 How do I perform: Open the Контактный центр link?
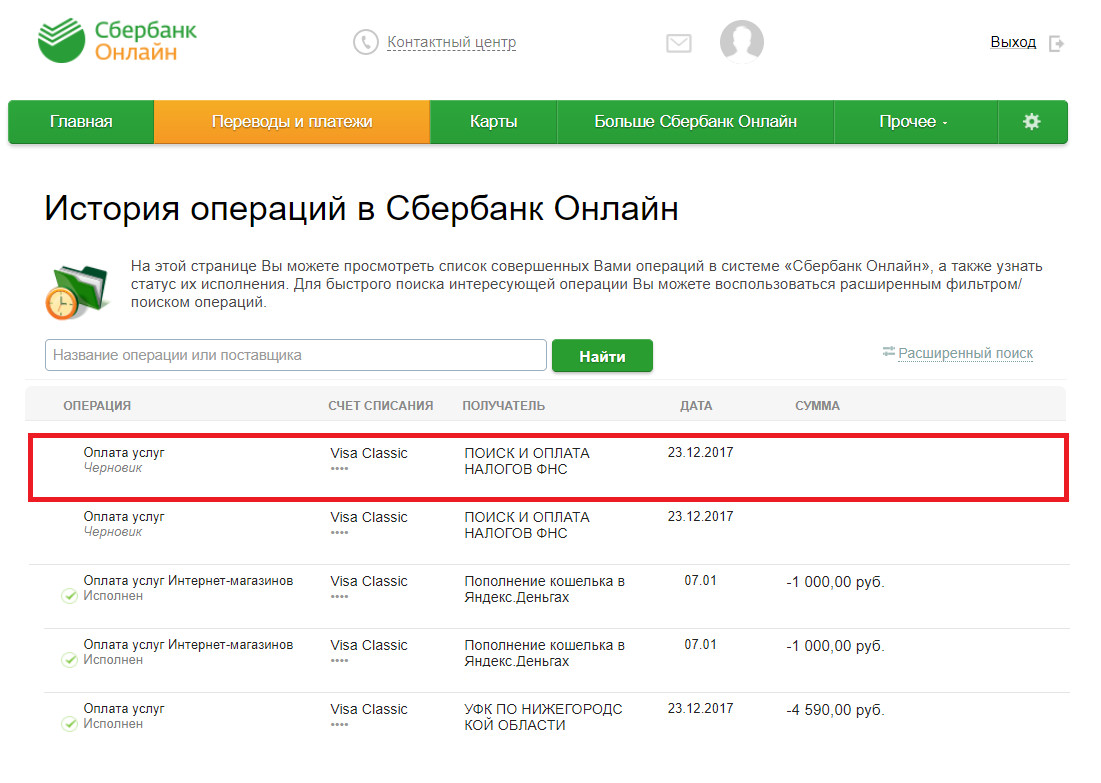click(x=451, y=42)
